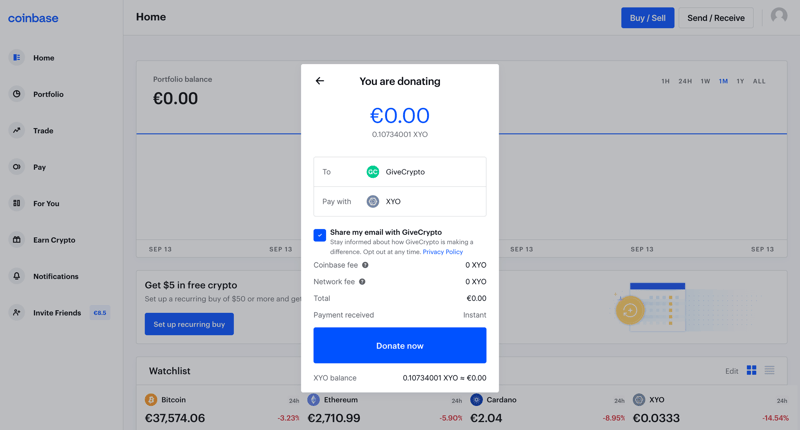Click the Home sidebar icon
The height and width of the screenshot is (430, 800).
click(x=17, y=58)
